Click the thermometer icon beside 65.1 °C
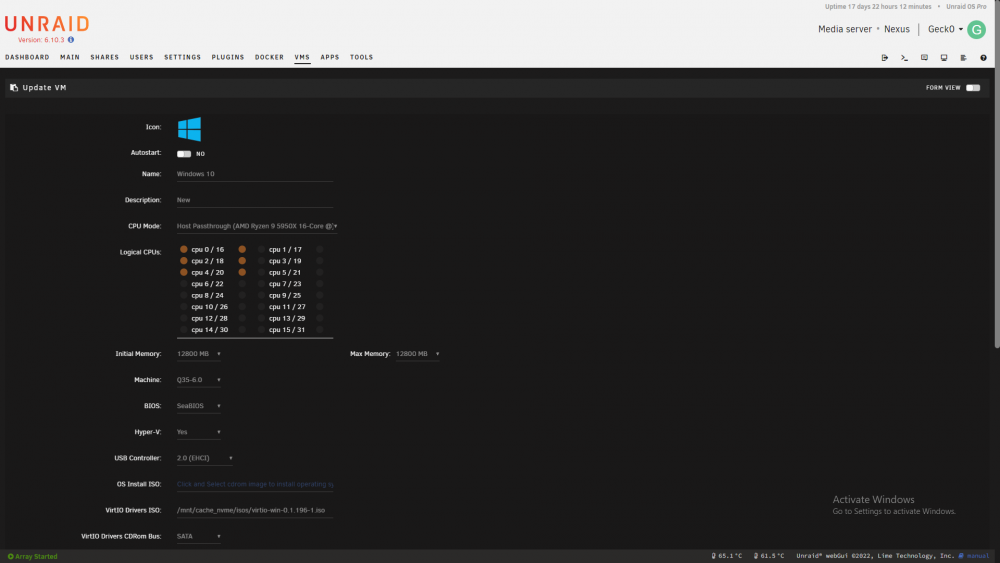Viewport: 1000px width, 563px height. (714, 556)
